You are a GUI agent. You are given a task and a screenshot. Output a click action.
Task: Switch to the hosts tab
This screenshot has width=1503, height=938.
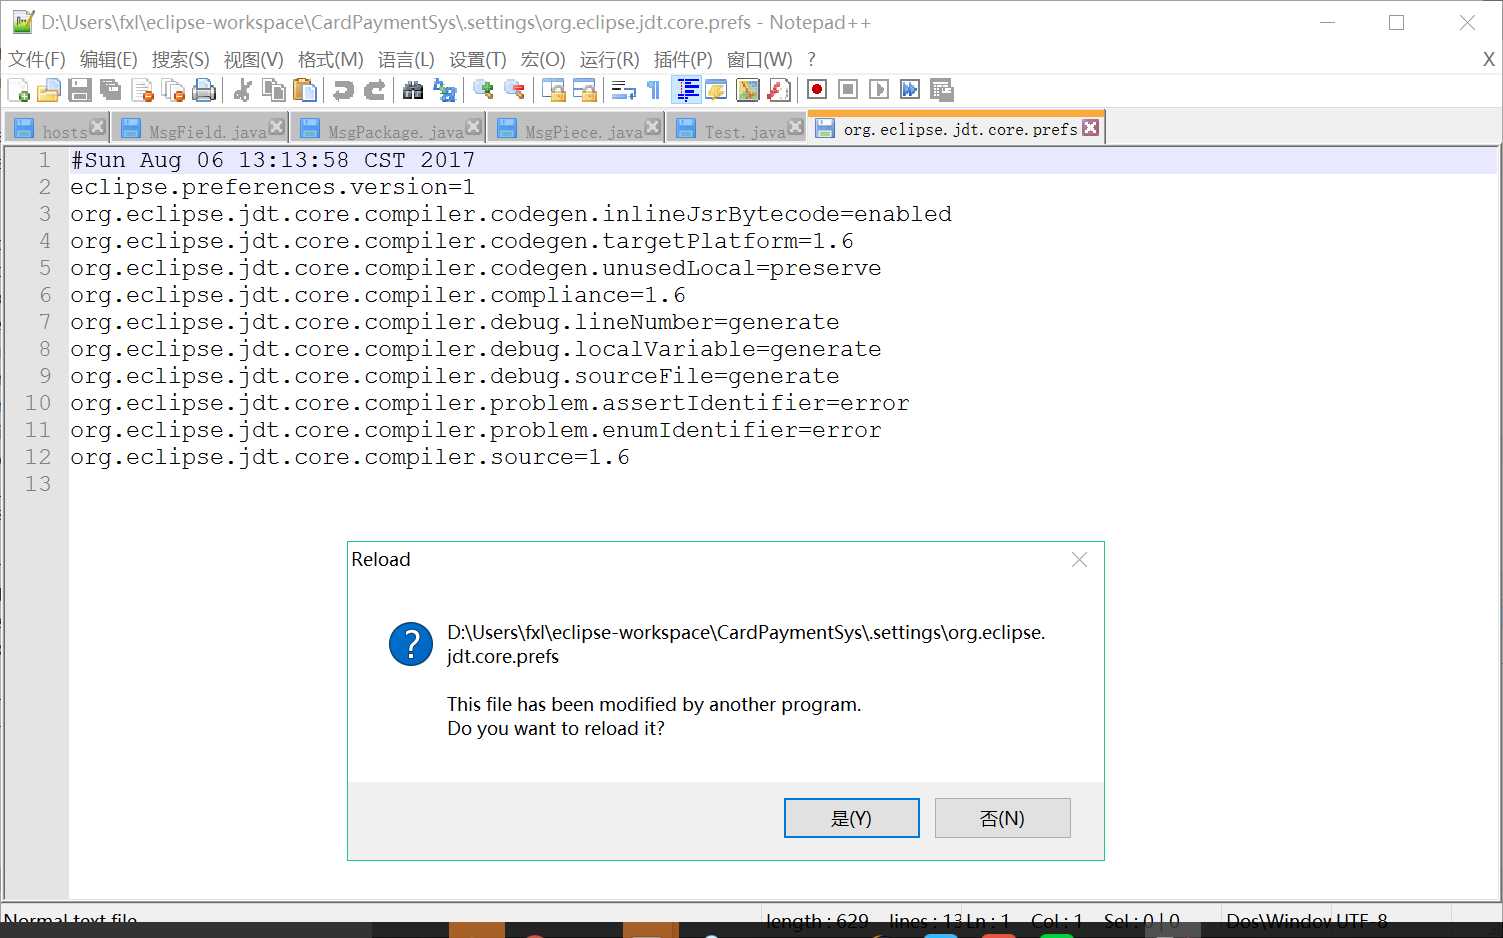(x=56, y=130)
